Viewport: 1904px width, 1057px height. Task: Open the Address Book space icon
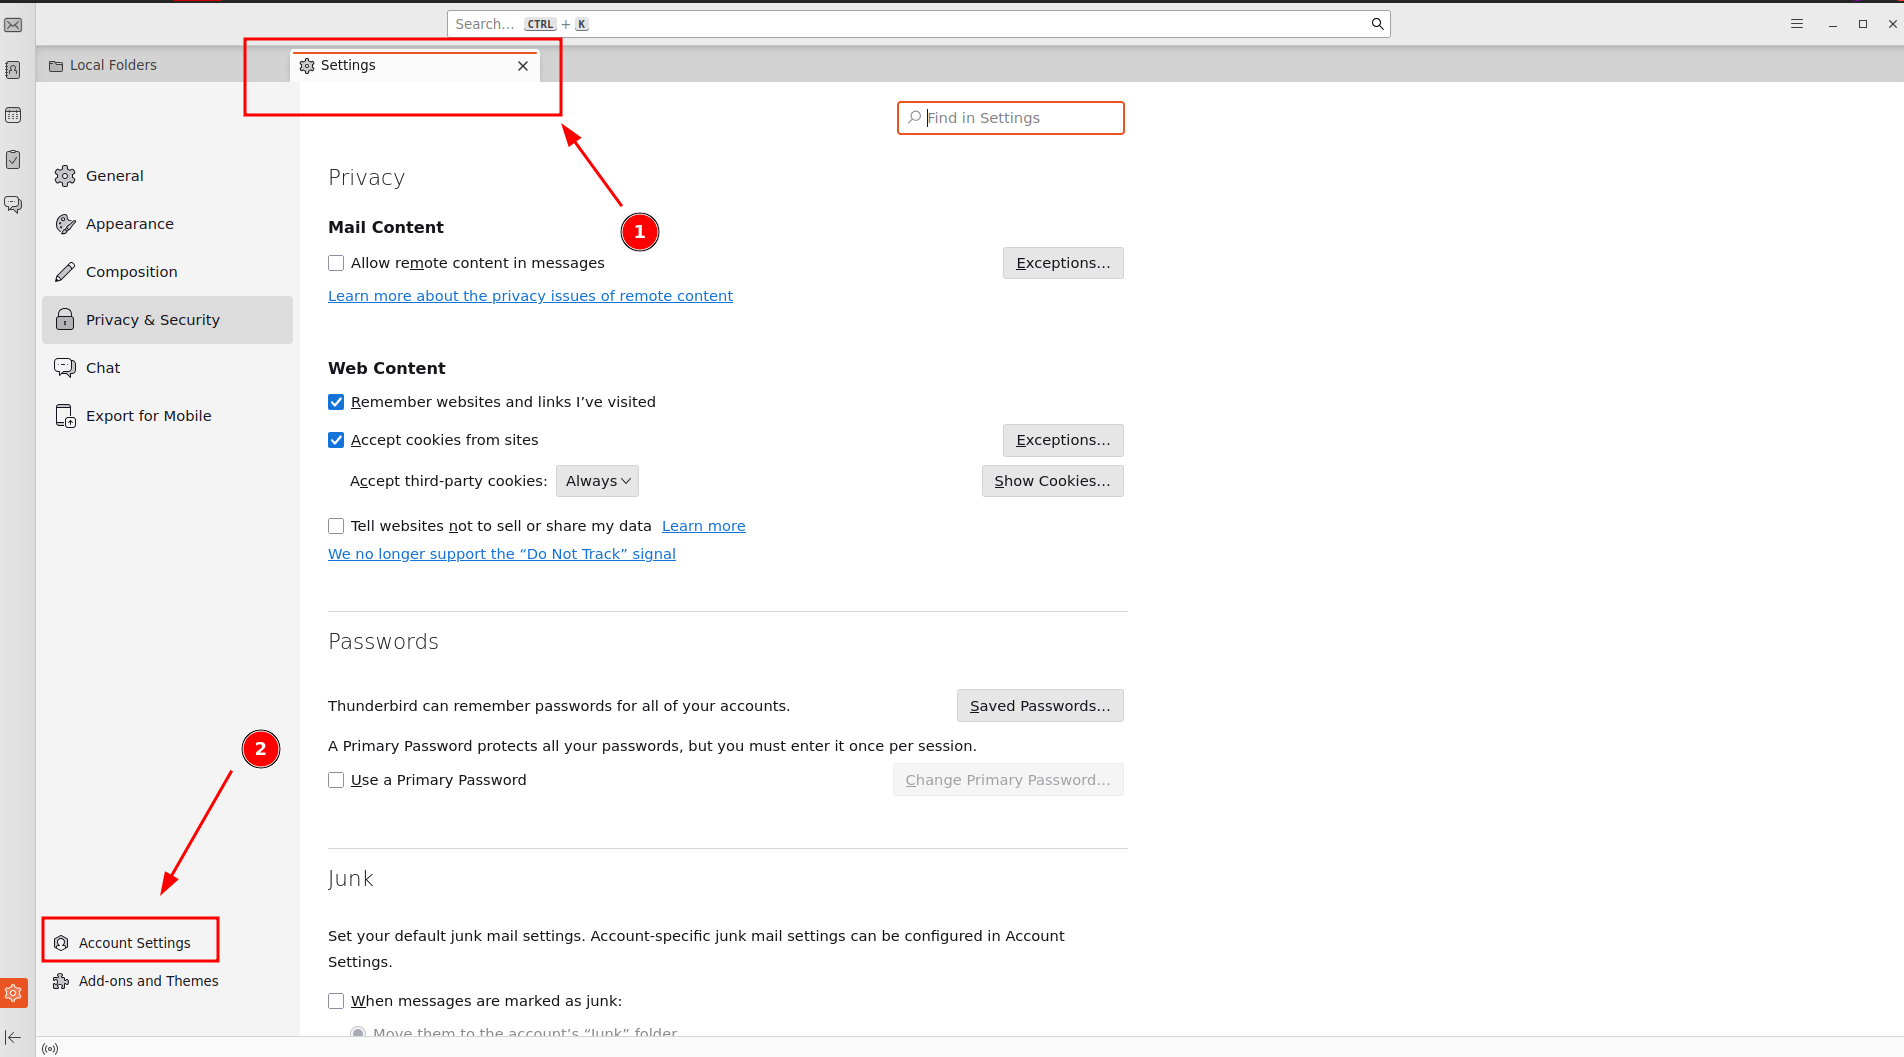tap(13, 70)
